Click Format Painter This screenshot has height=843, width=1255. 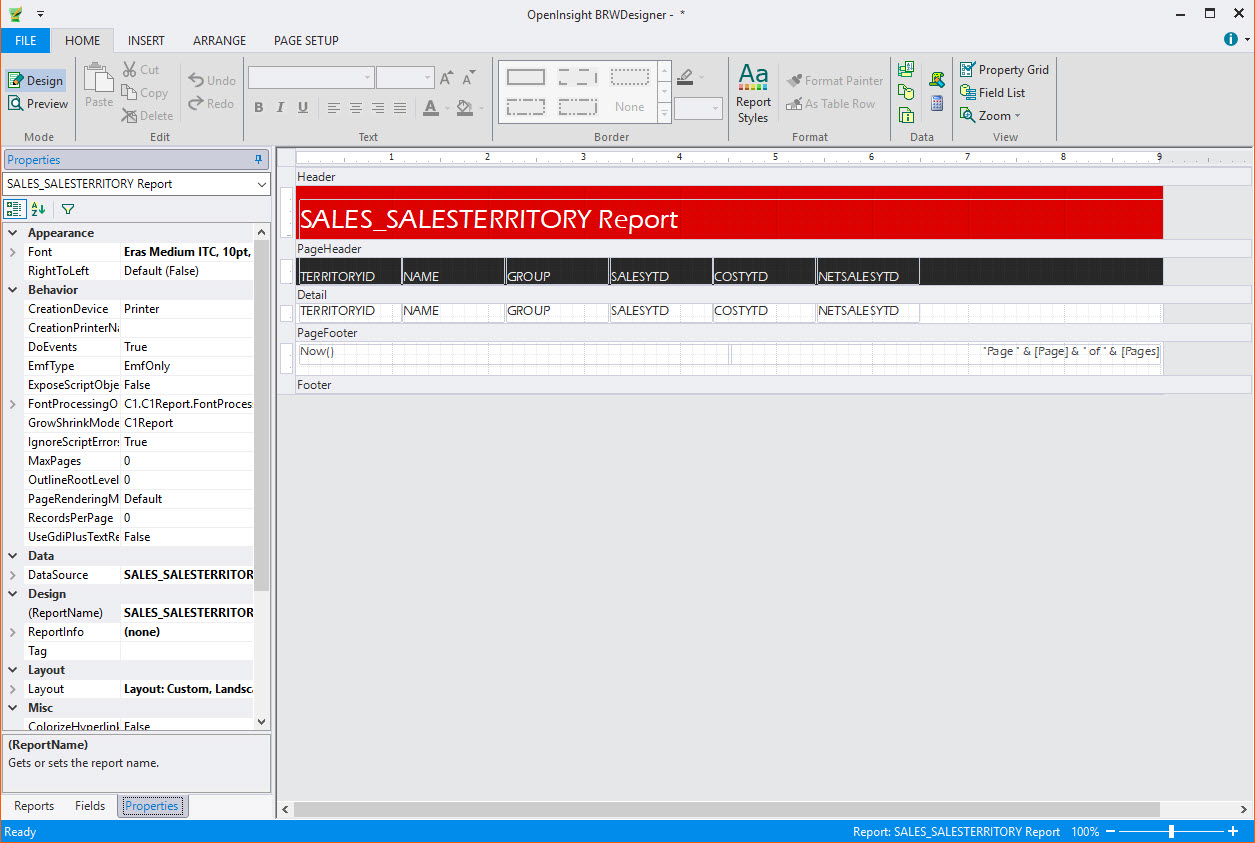pos(835,81)
